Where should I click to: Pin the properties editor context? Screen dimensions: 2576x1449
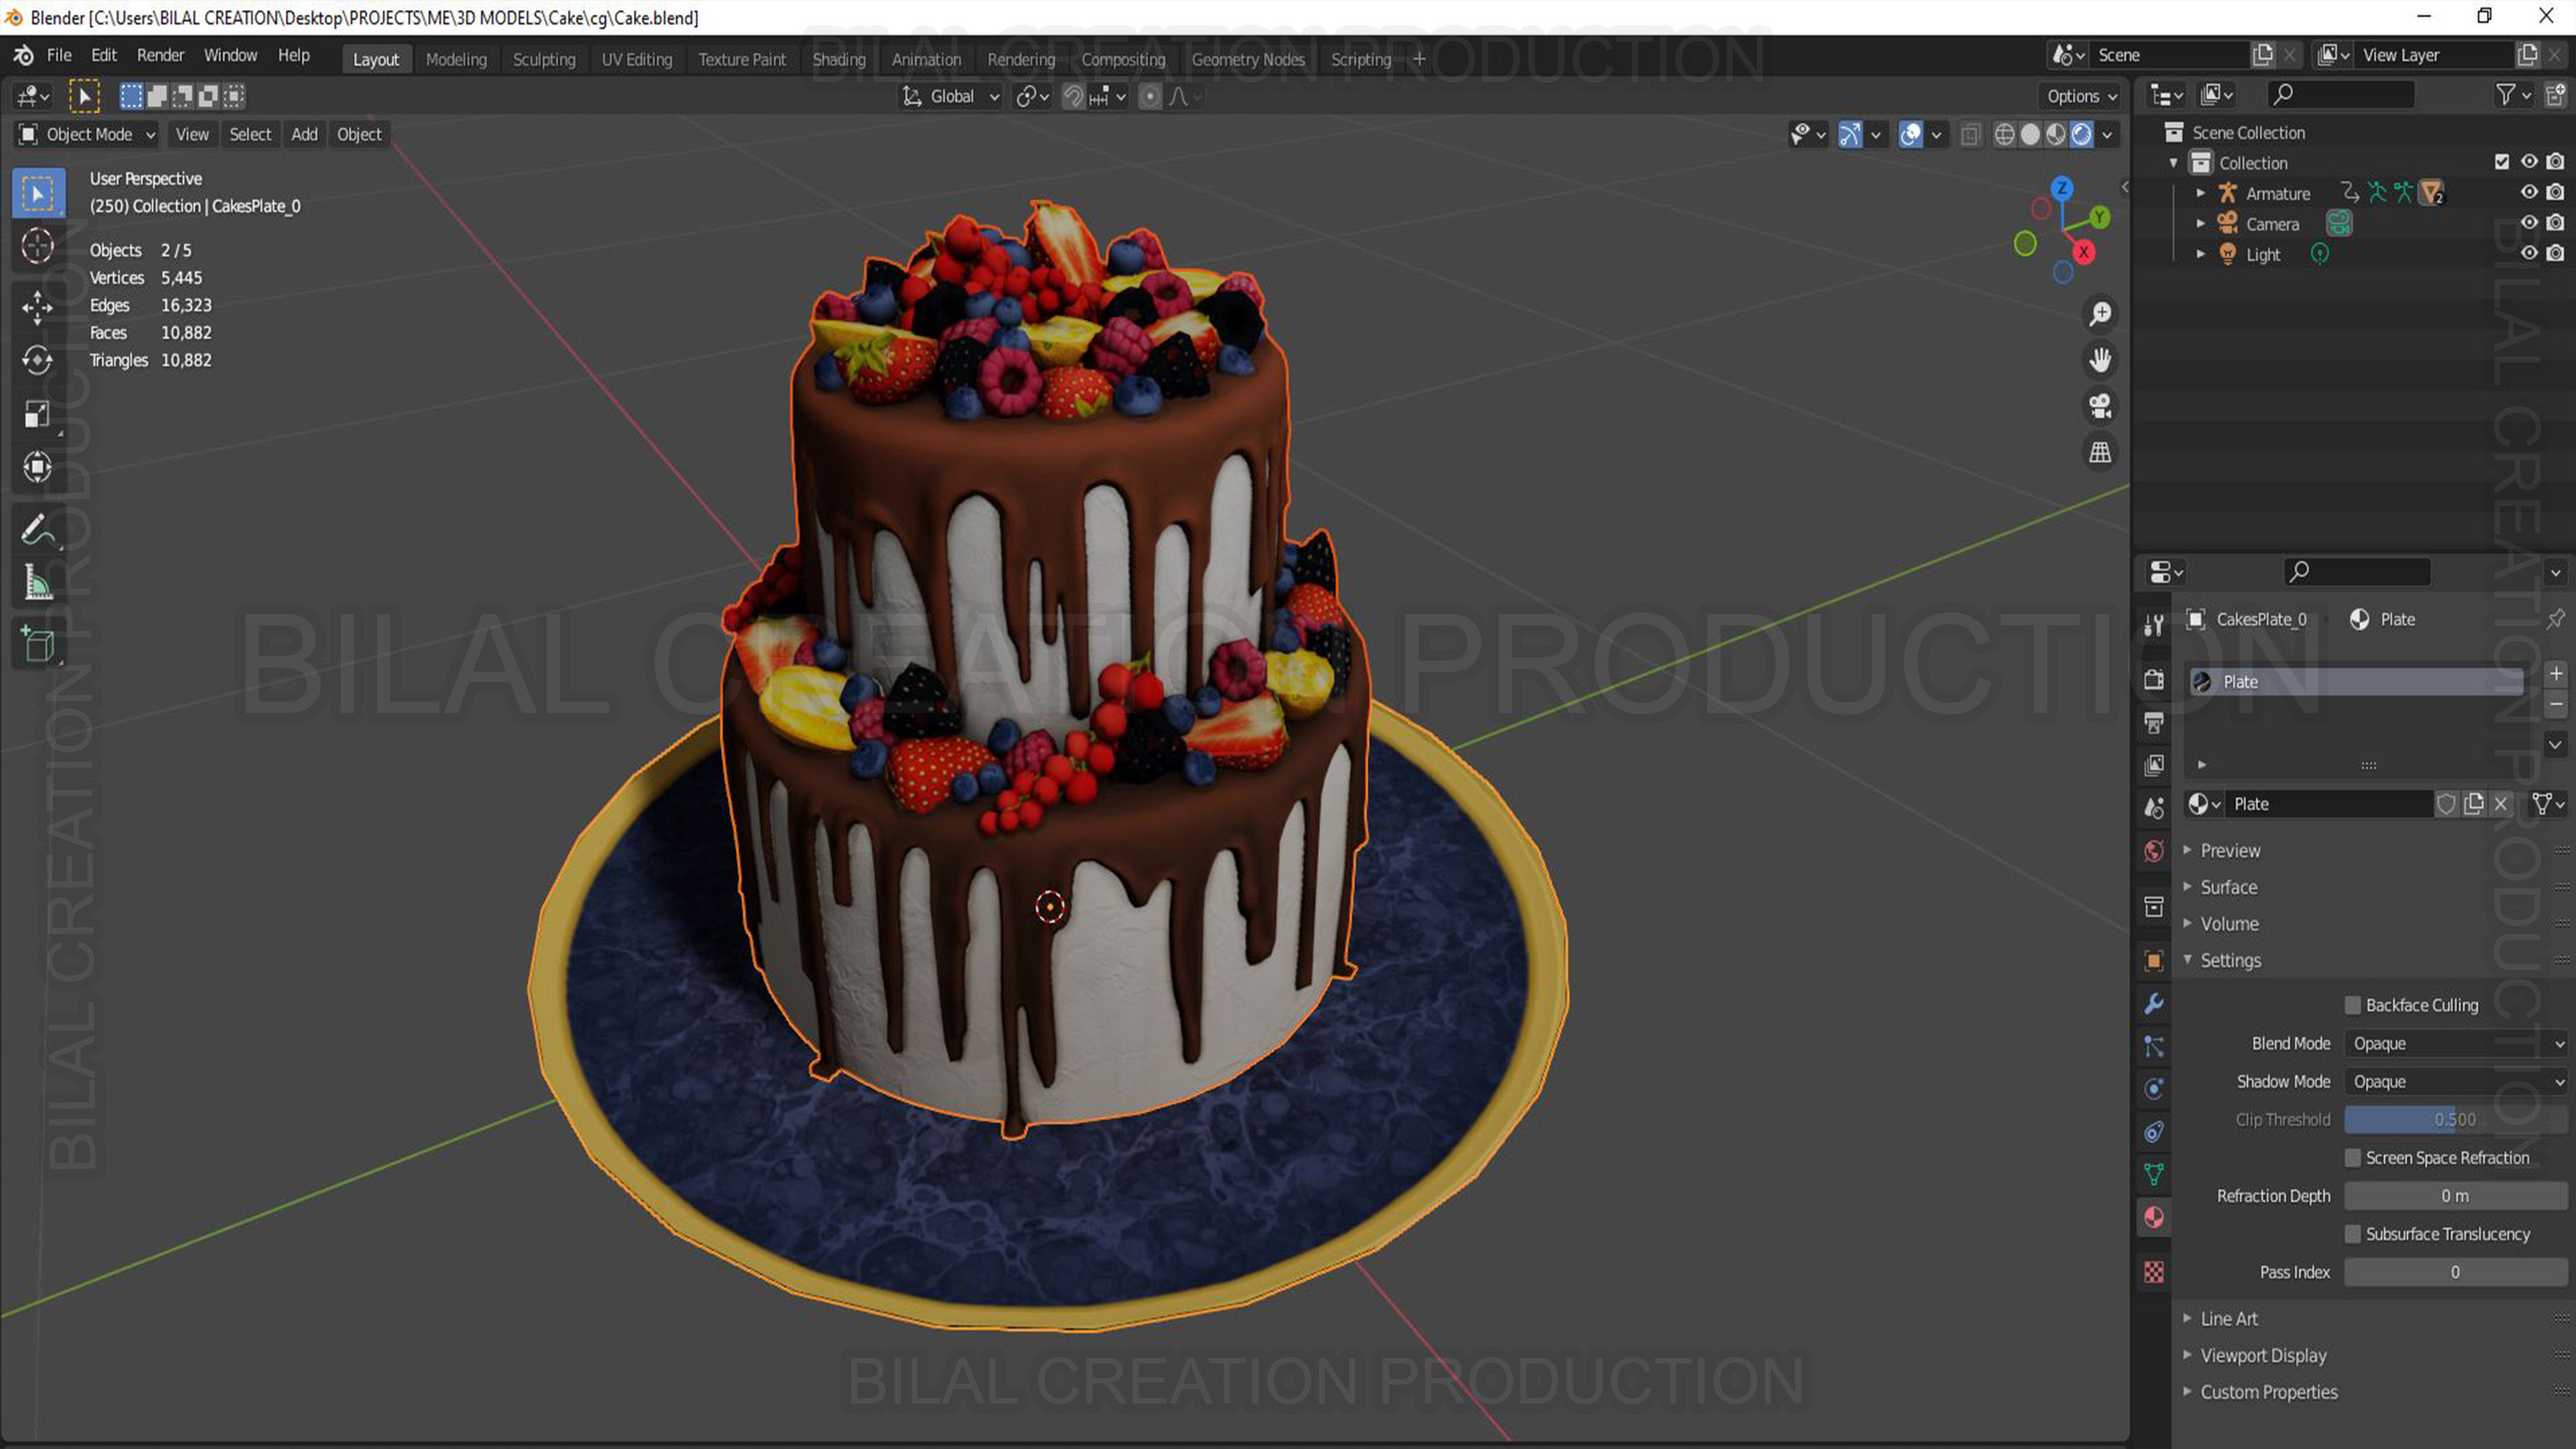[2555, 619]
